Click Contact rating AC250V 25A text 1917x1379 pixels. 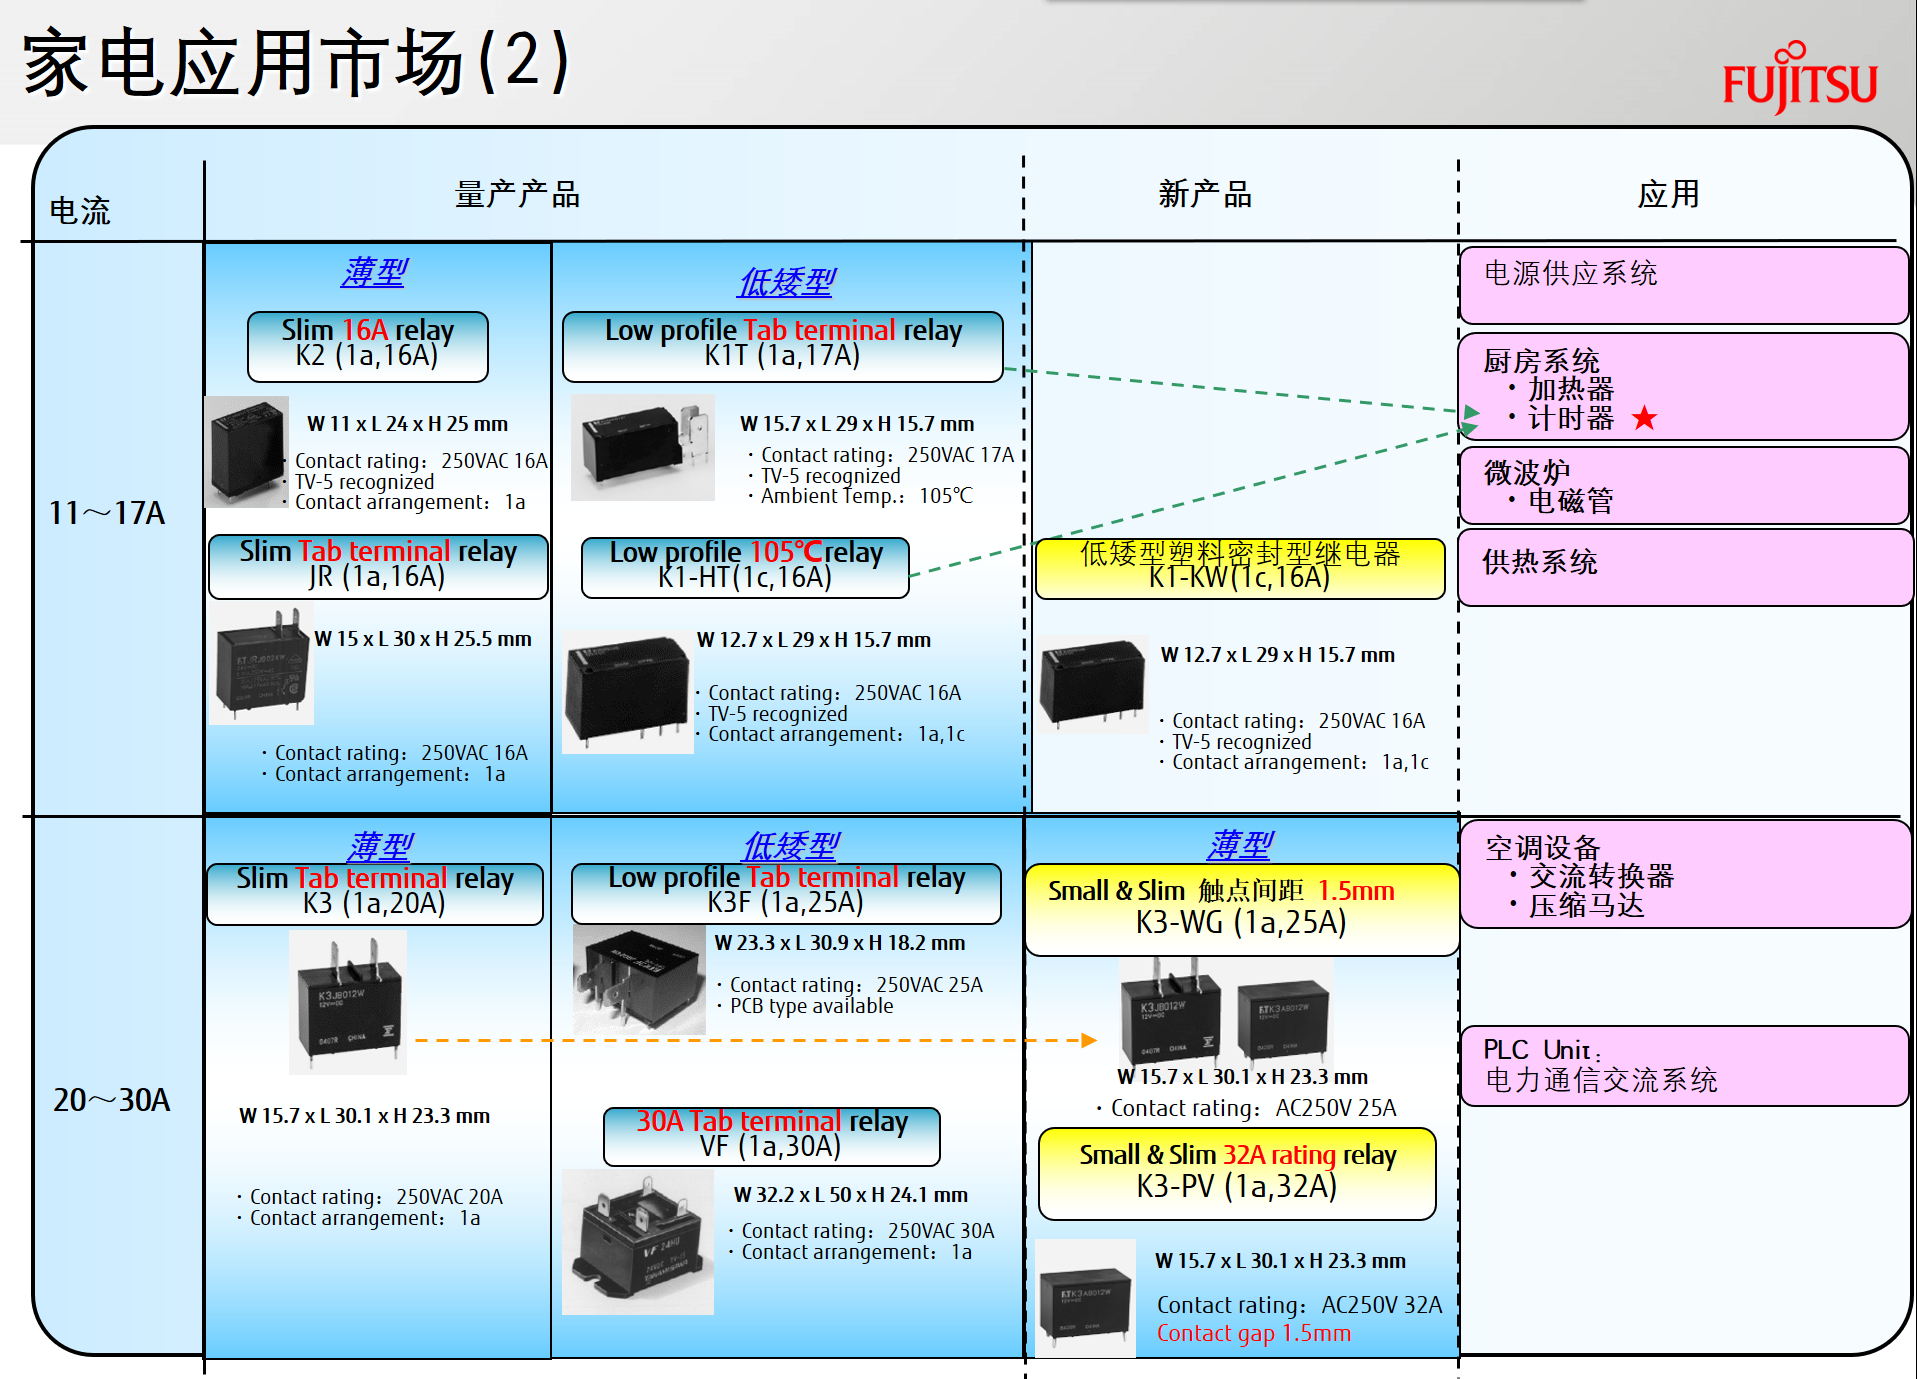click(x=1247, y=1108)
